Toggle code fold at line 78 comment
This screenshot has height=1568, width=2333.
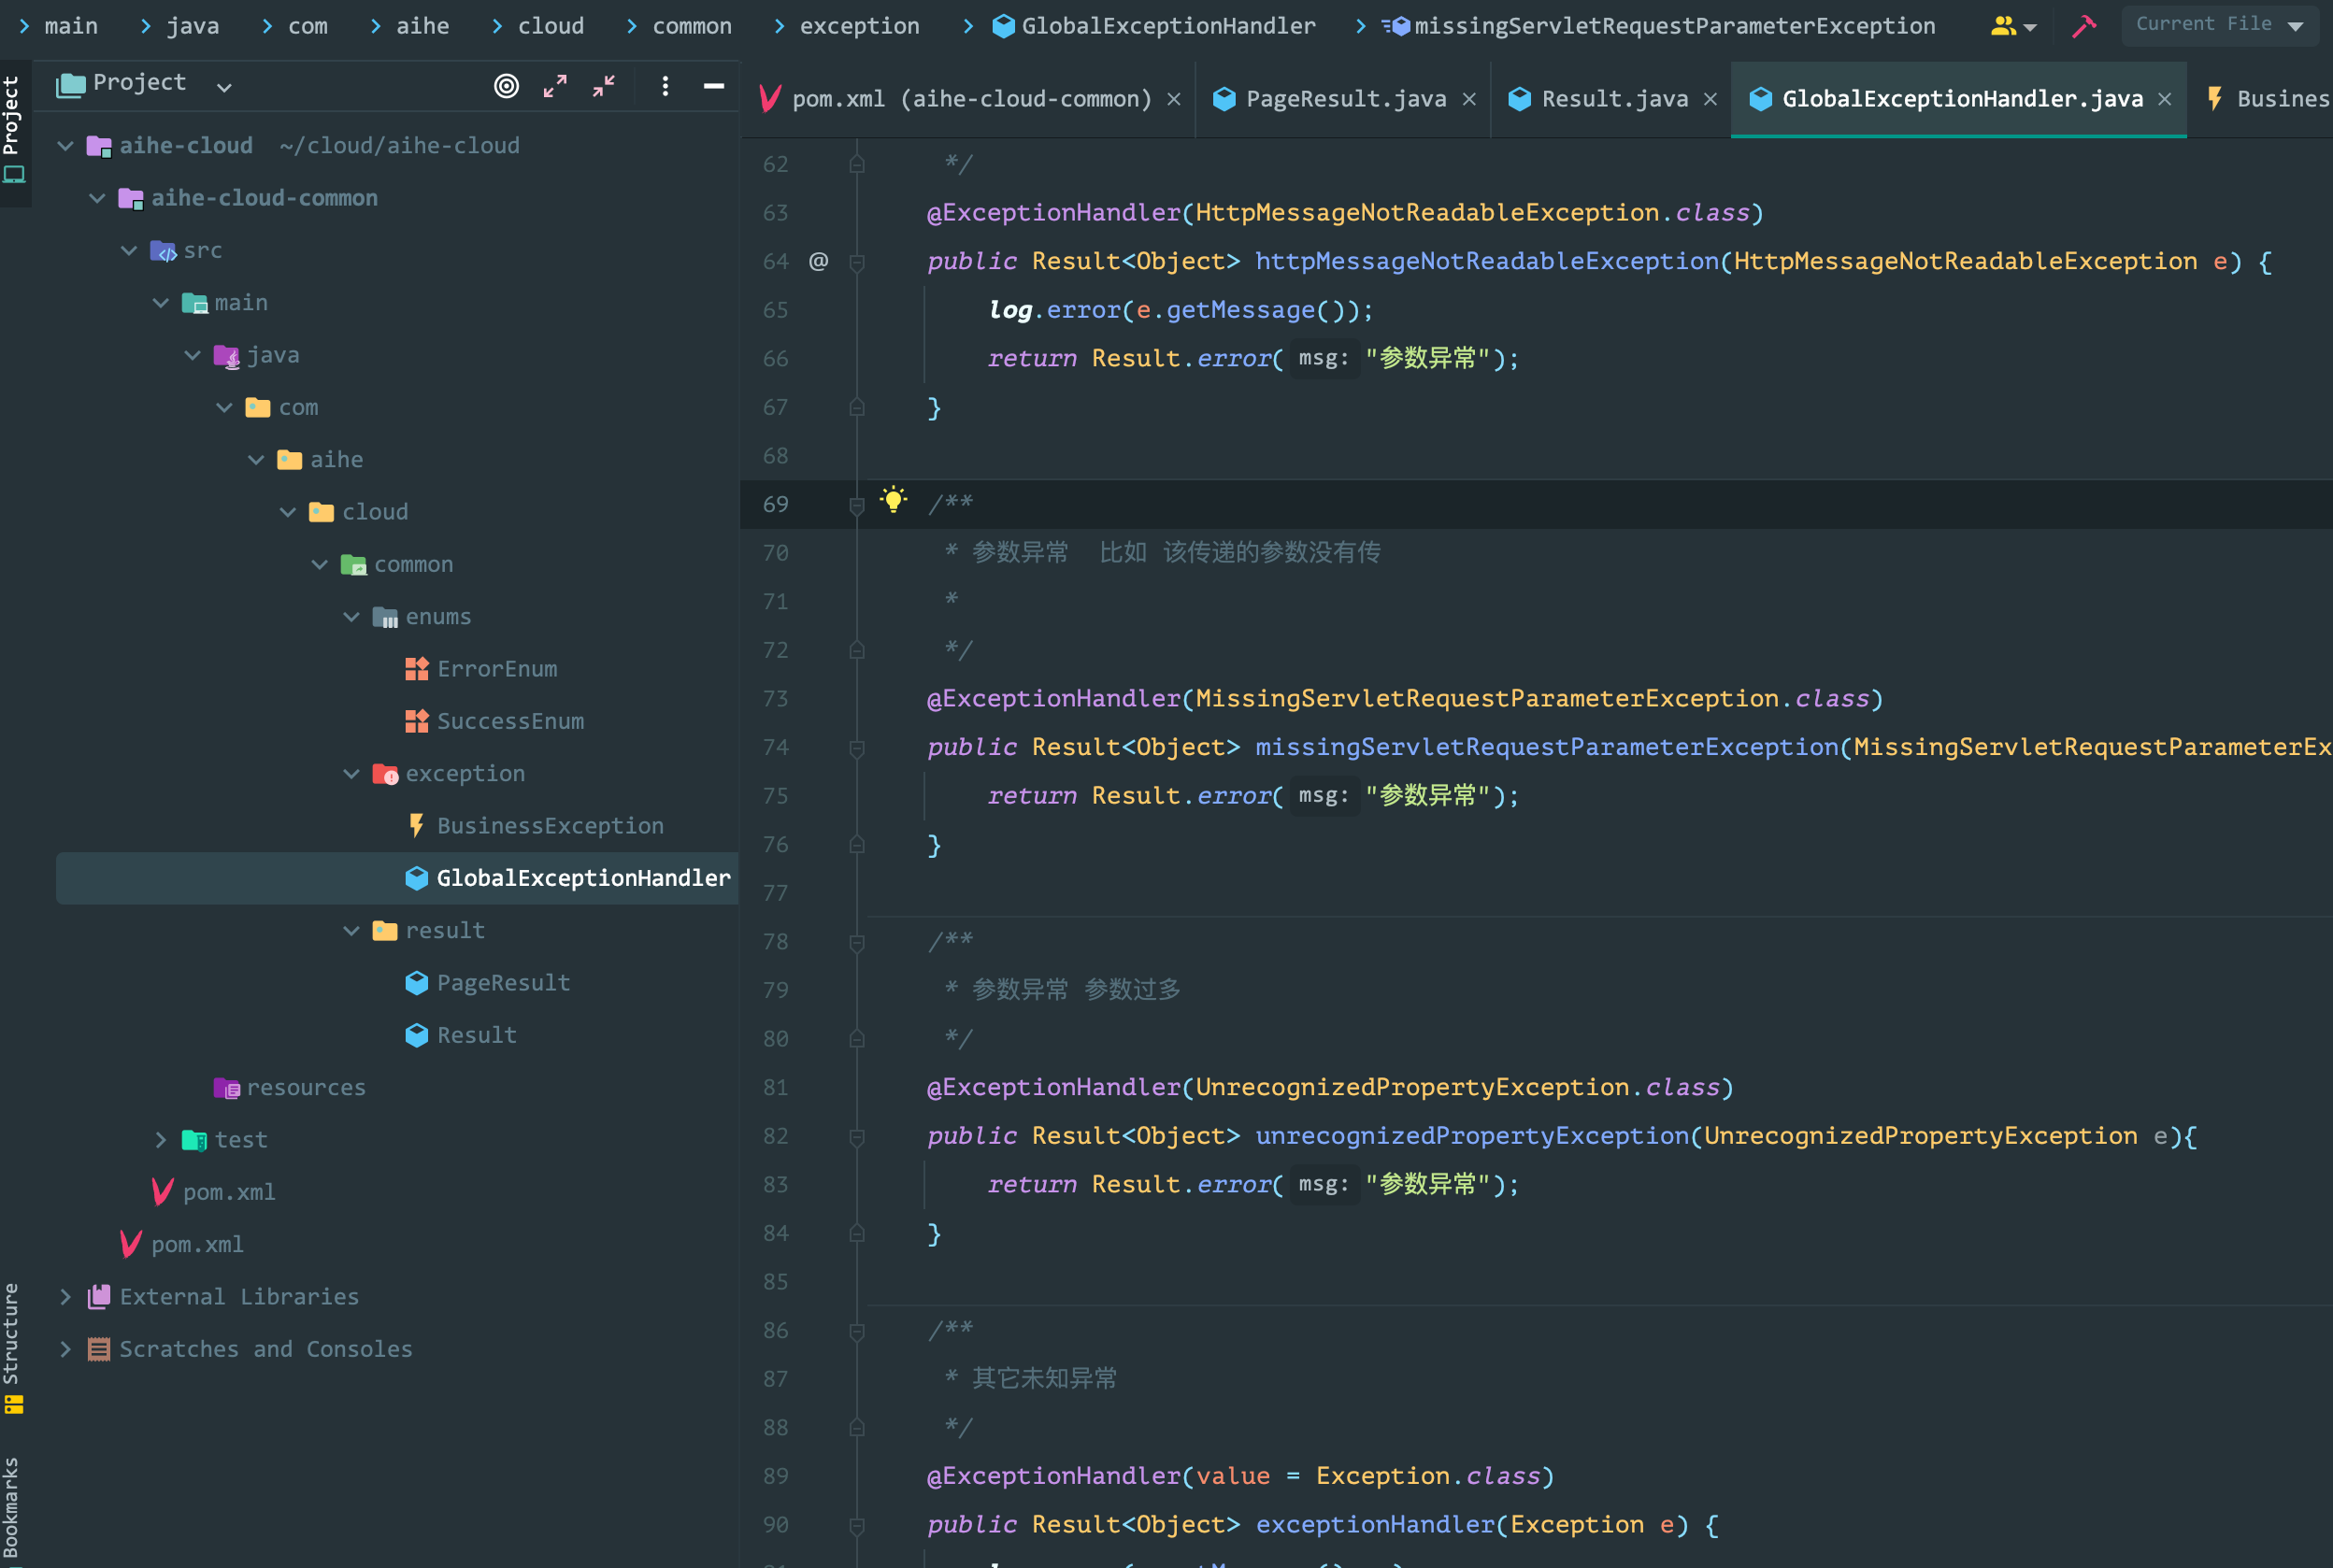coord(857,942)
